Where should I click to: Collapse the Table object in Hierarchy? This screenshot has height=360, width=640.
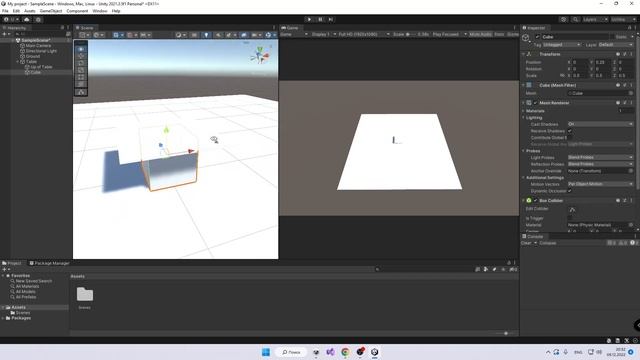(18, 62)
